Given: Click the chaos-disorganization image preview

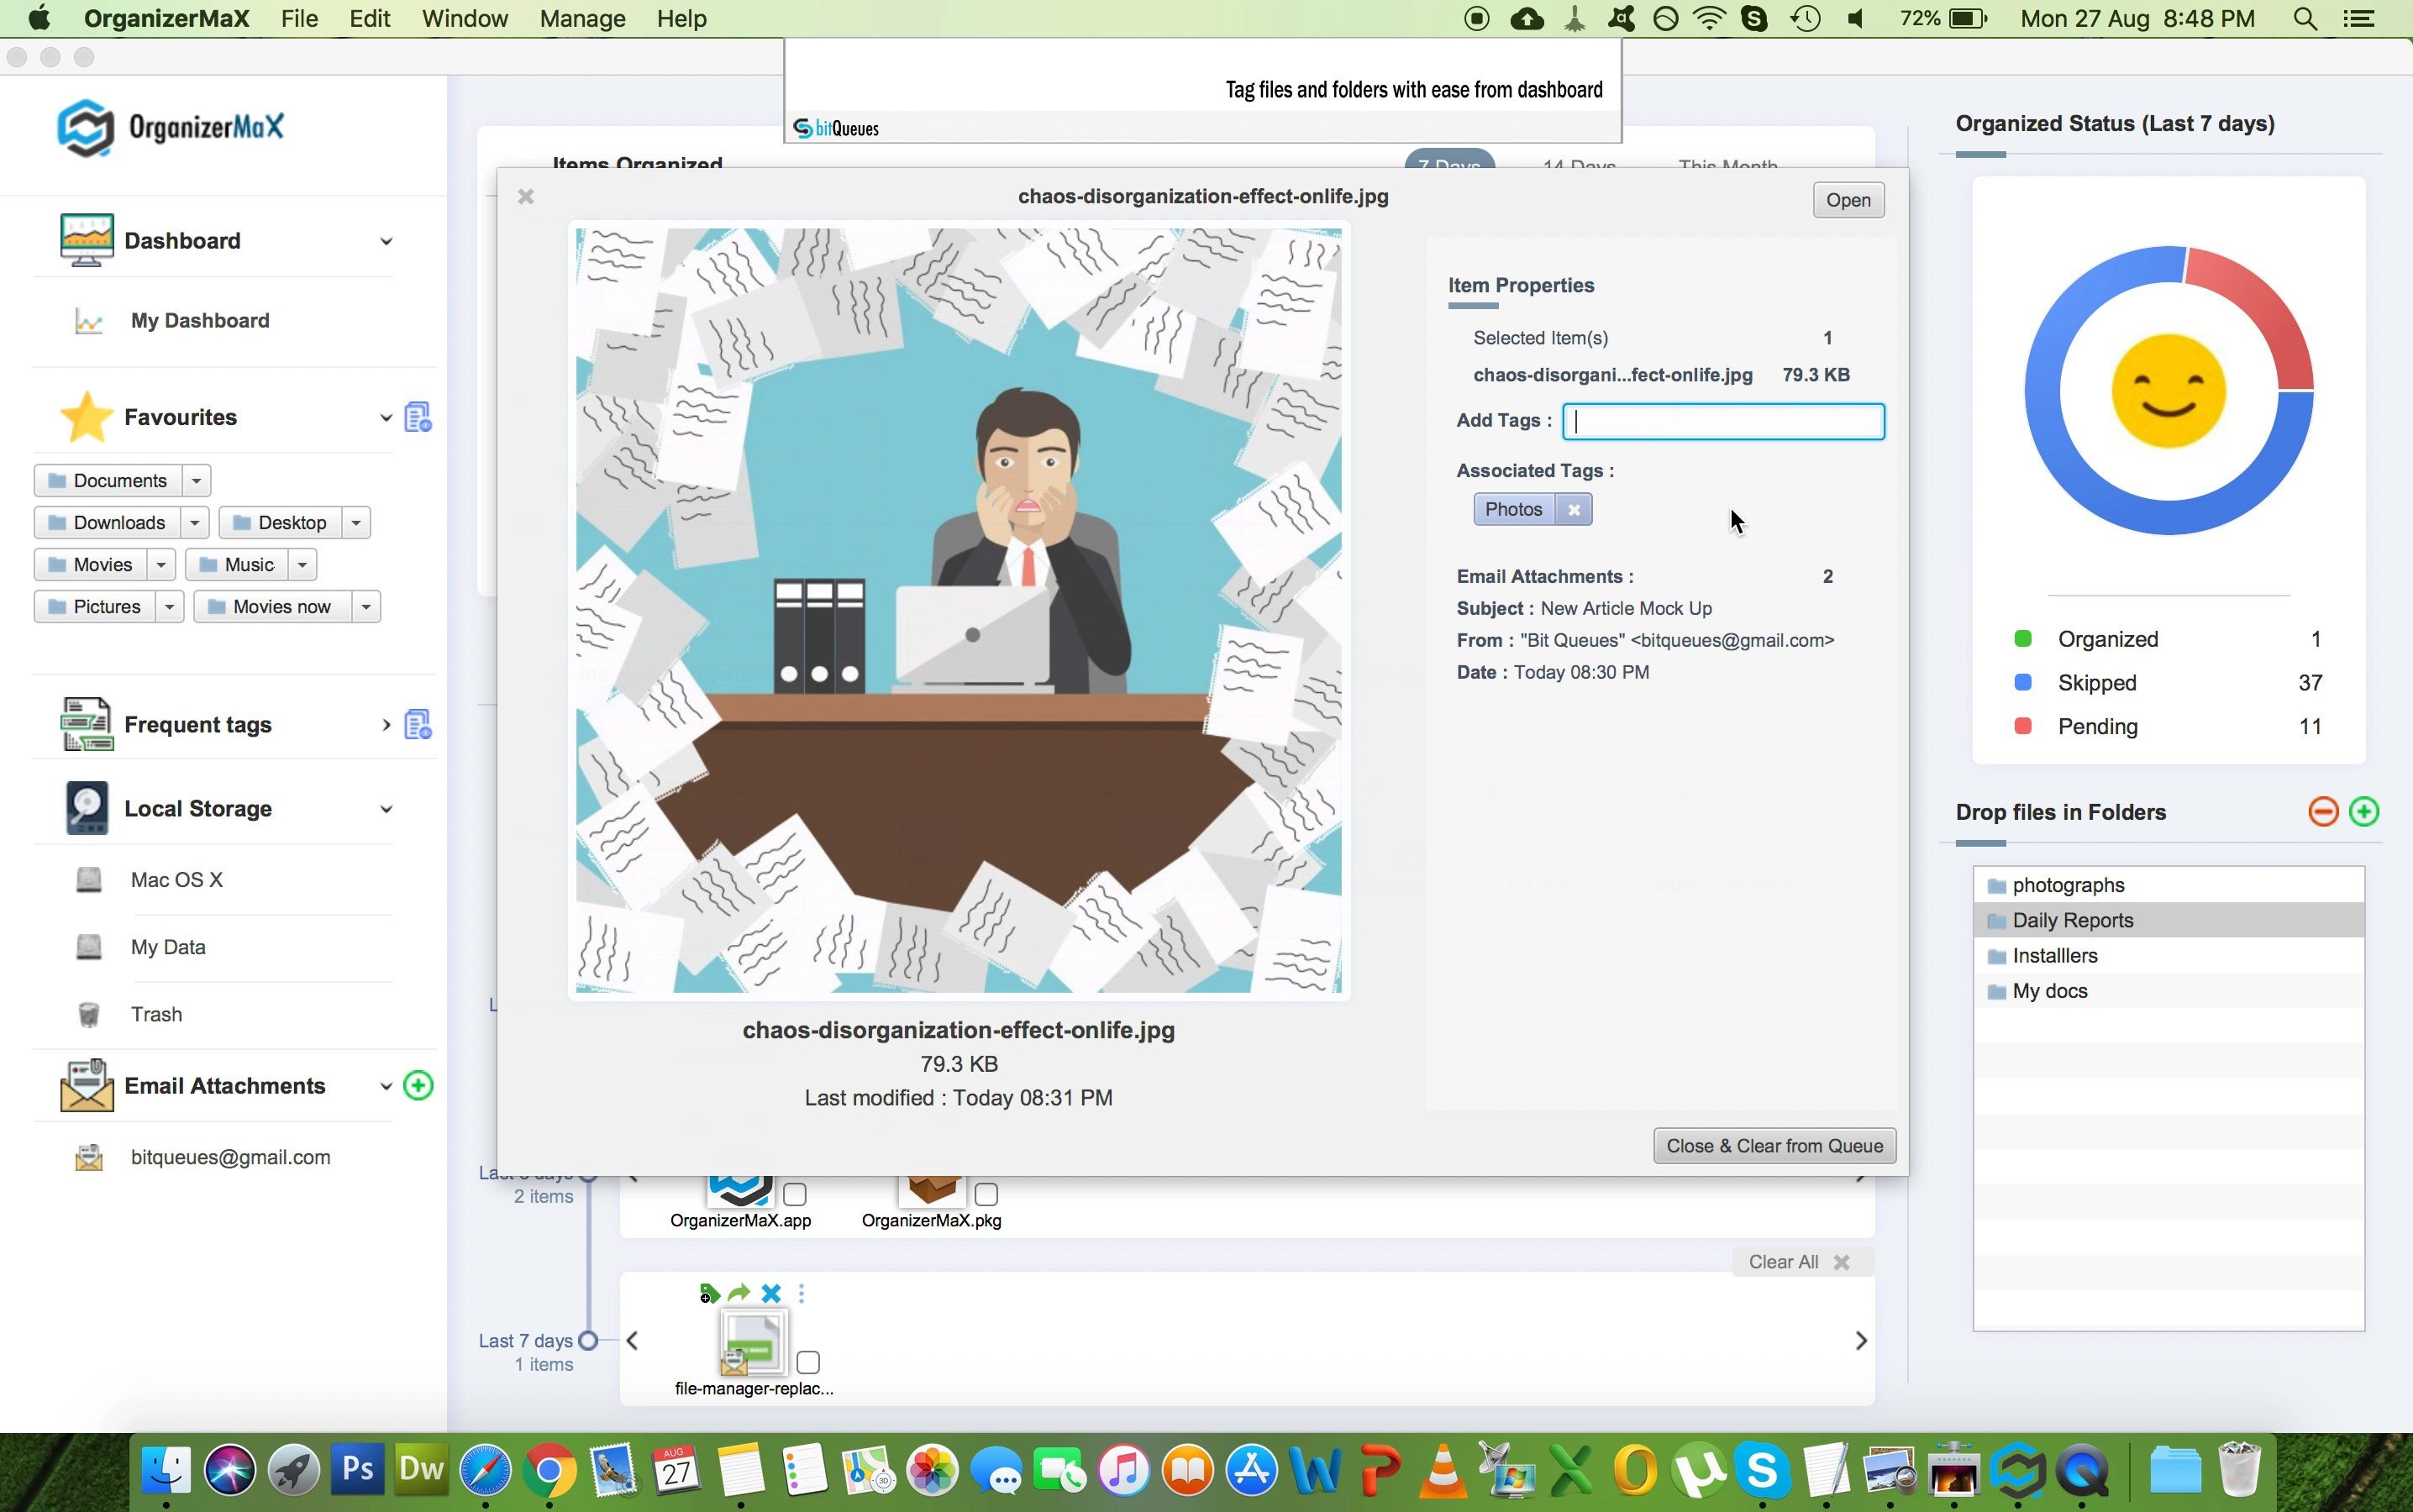Looking at the screenshot, I should point(958,610).
